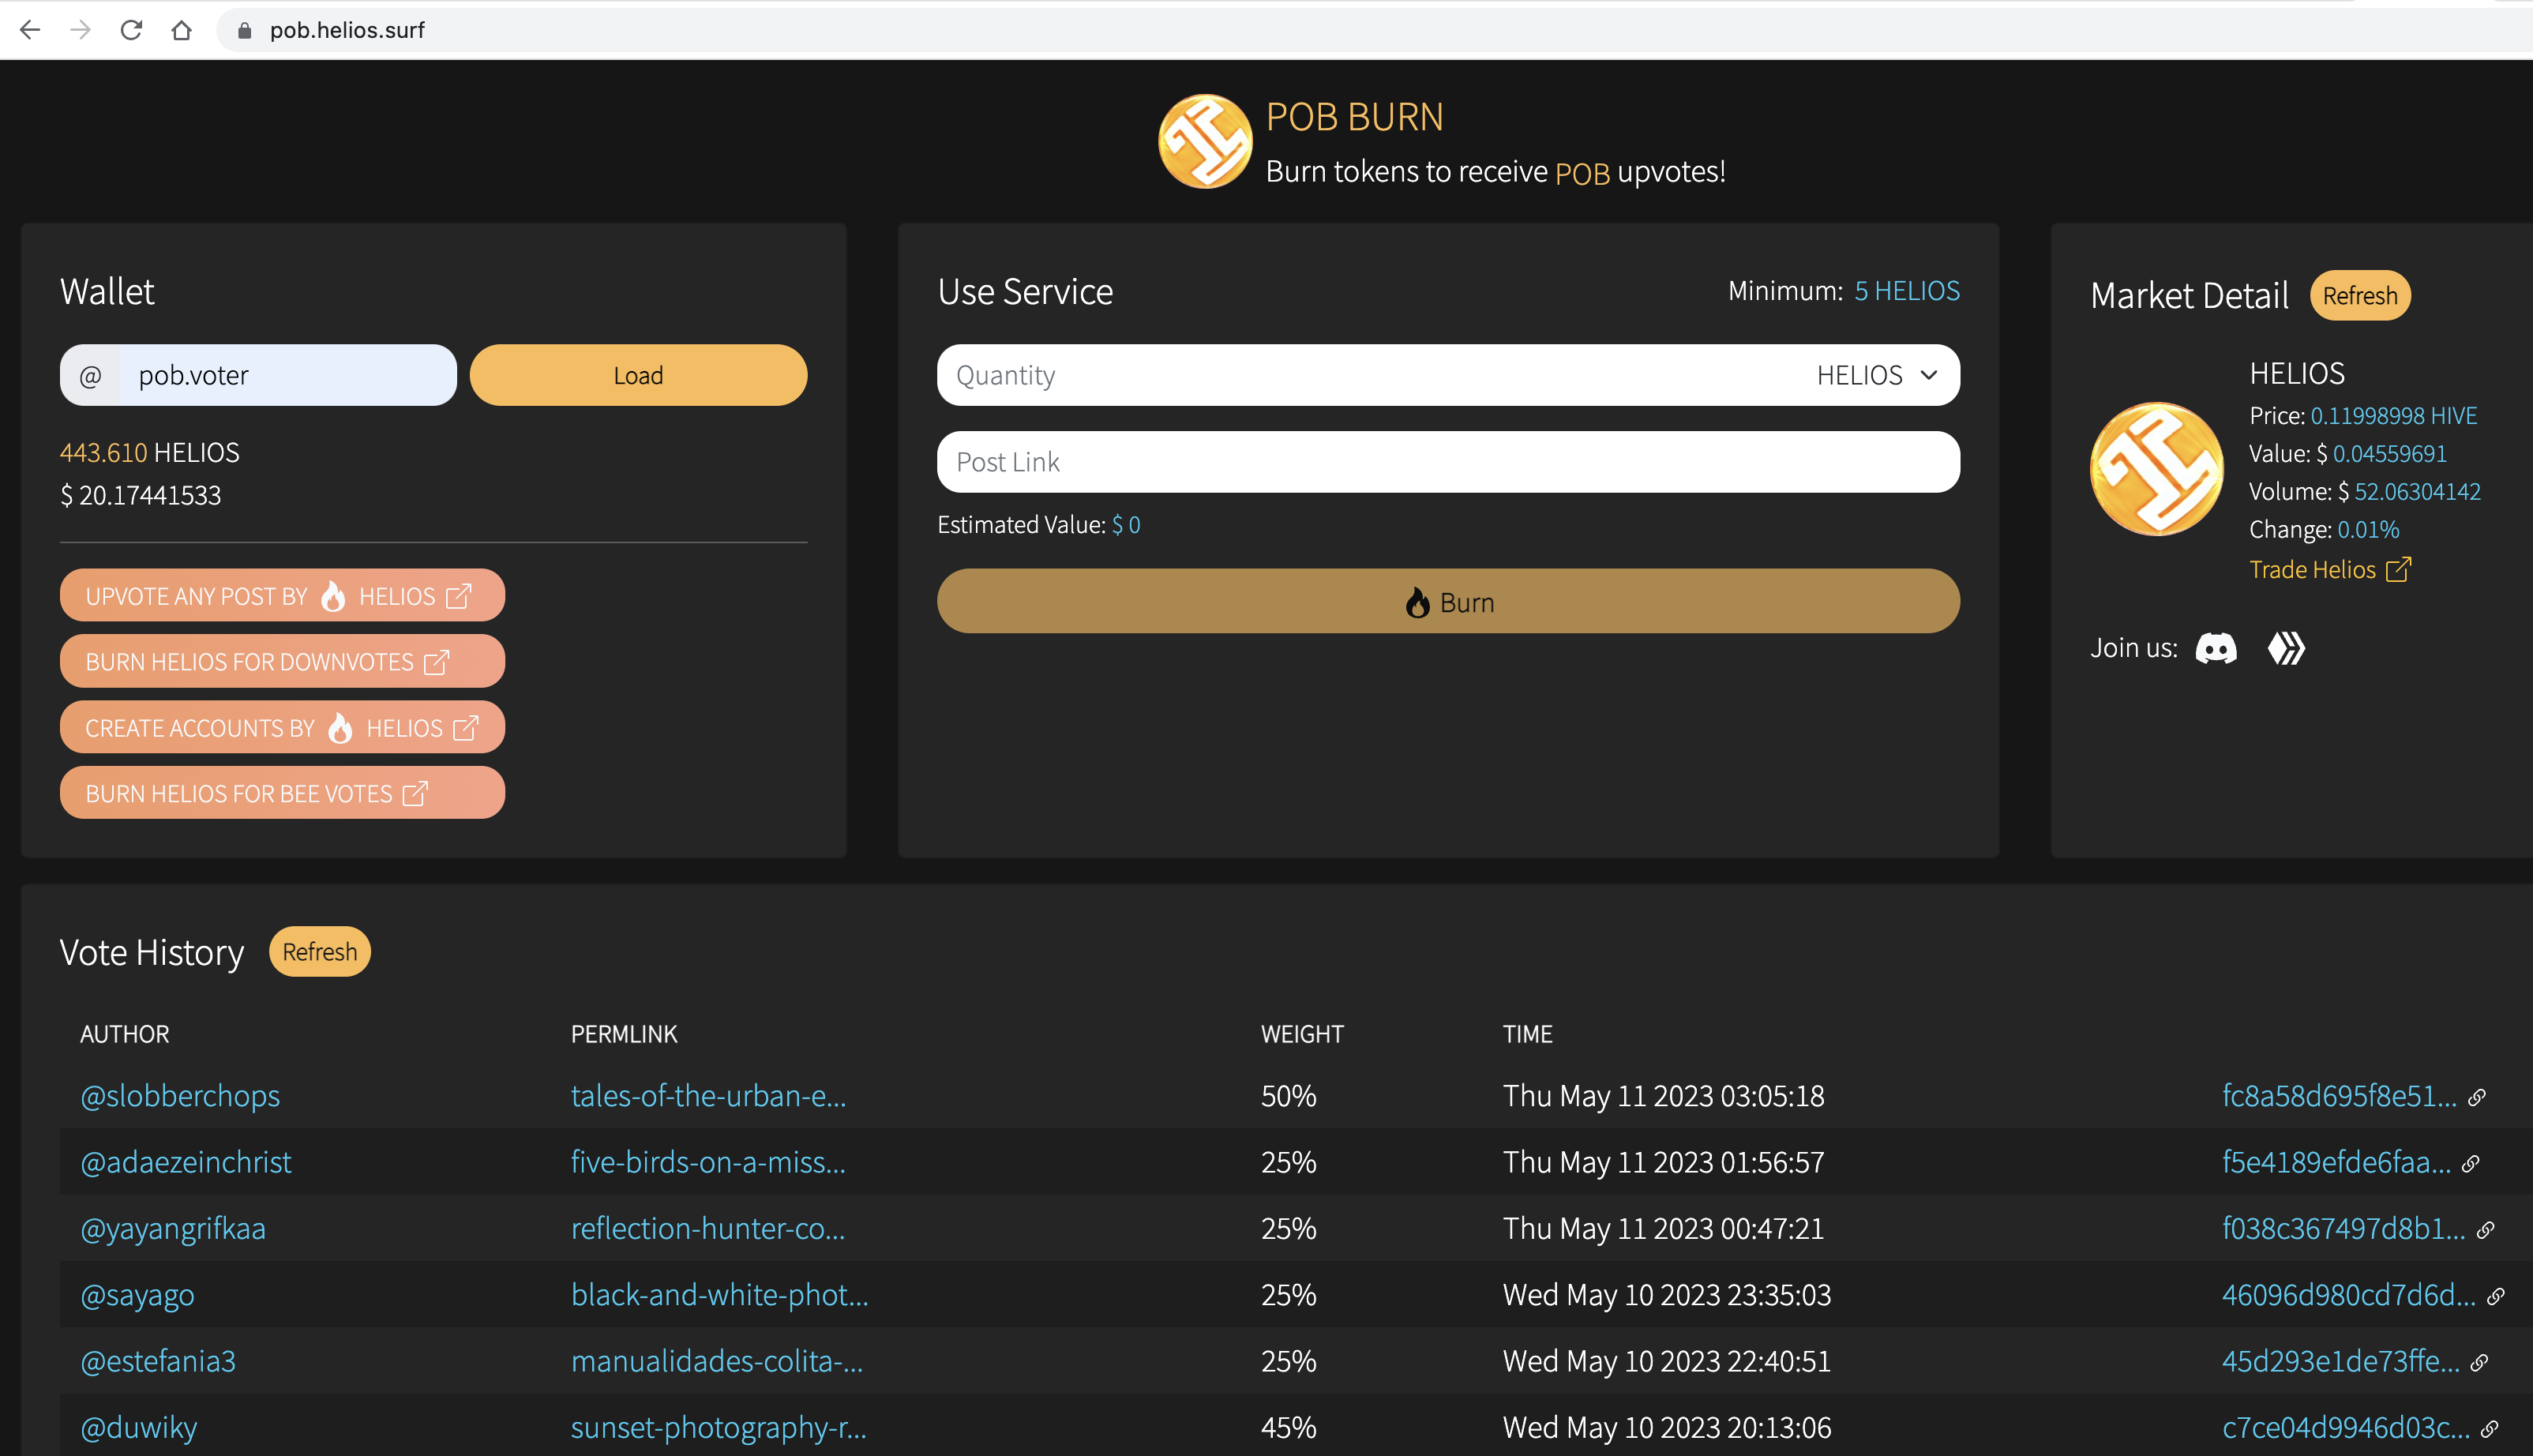Open permlink reflection-hunter-co...
Image resolution: width=2533 pixels, height=1456 pixels.
pyautogui.click(x=707, y=1228)
